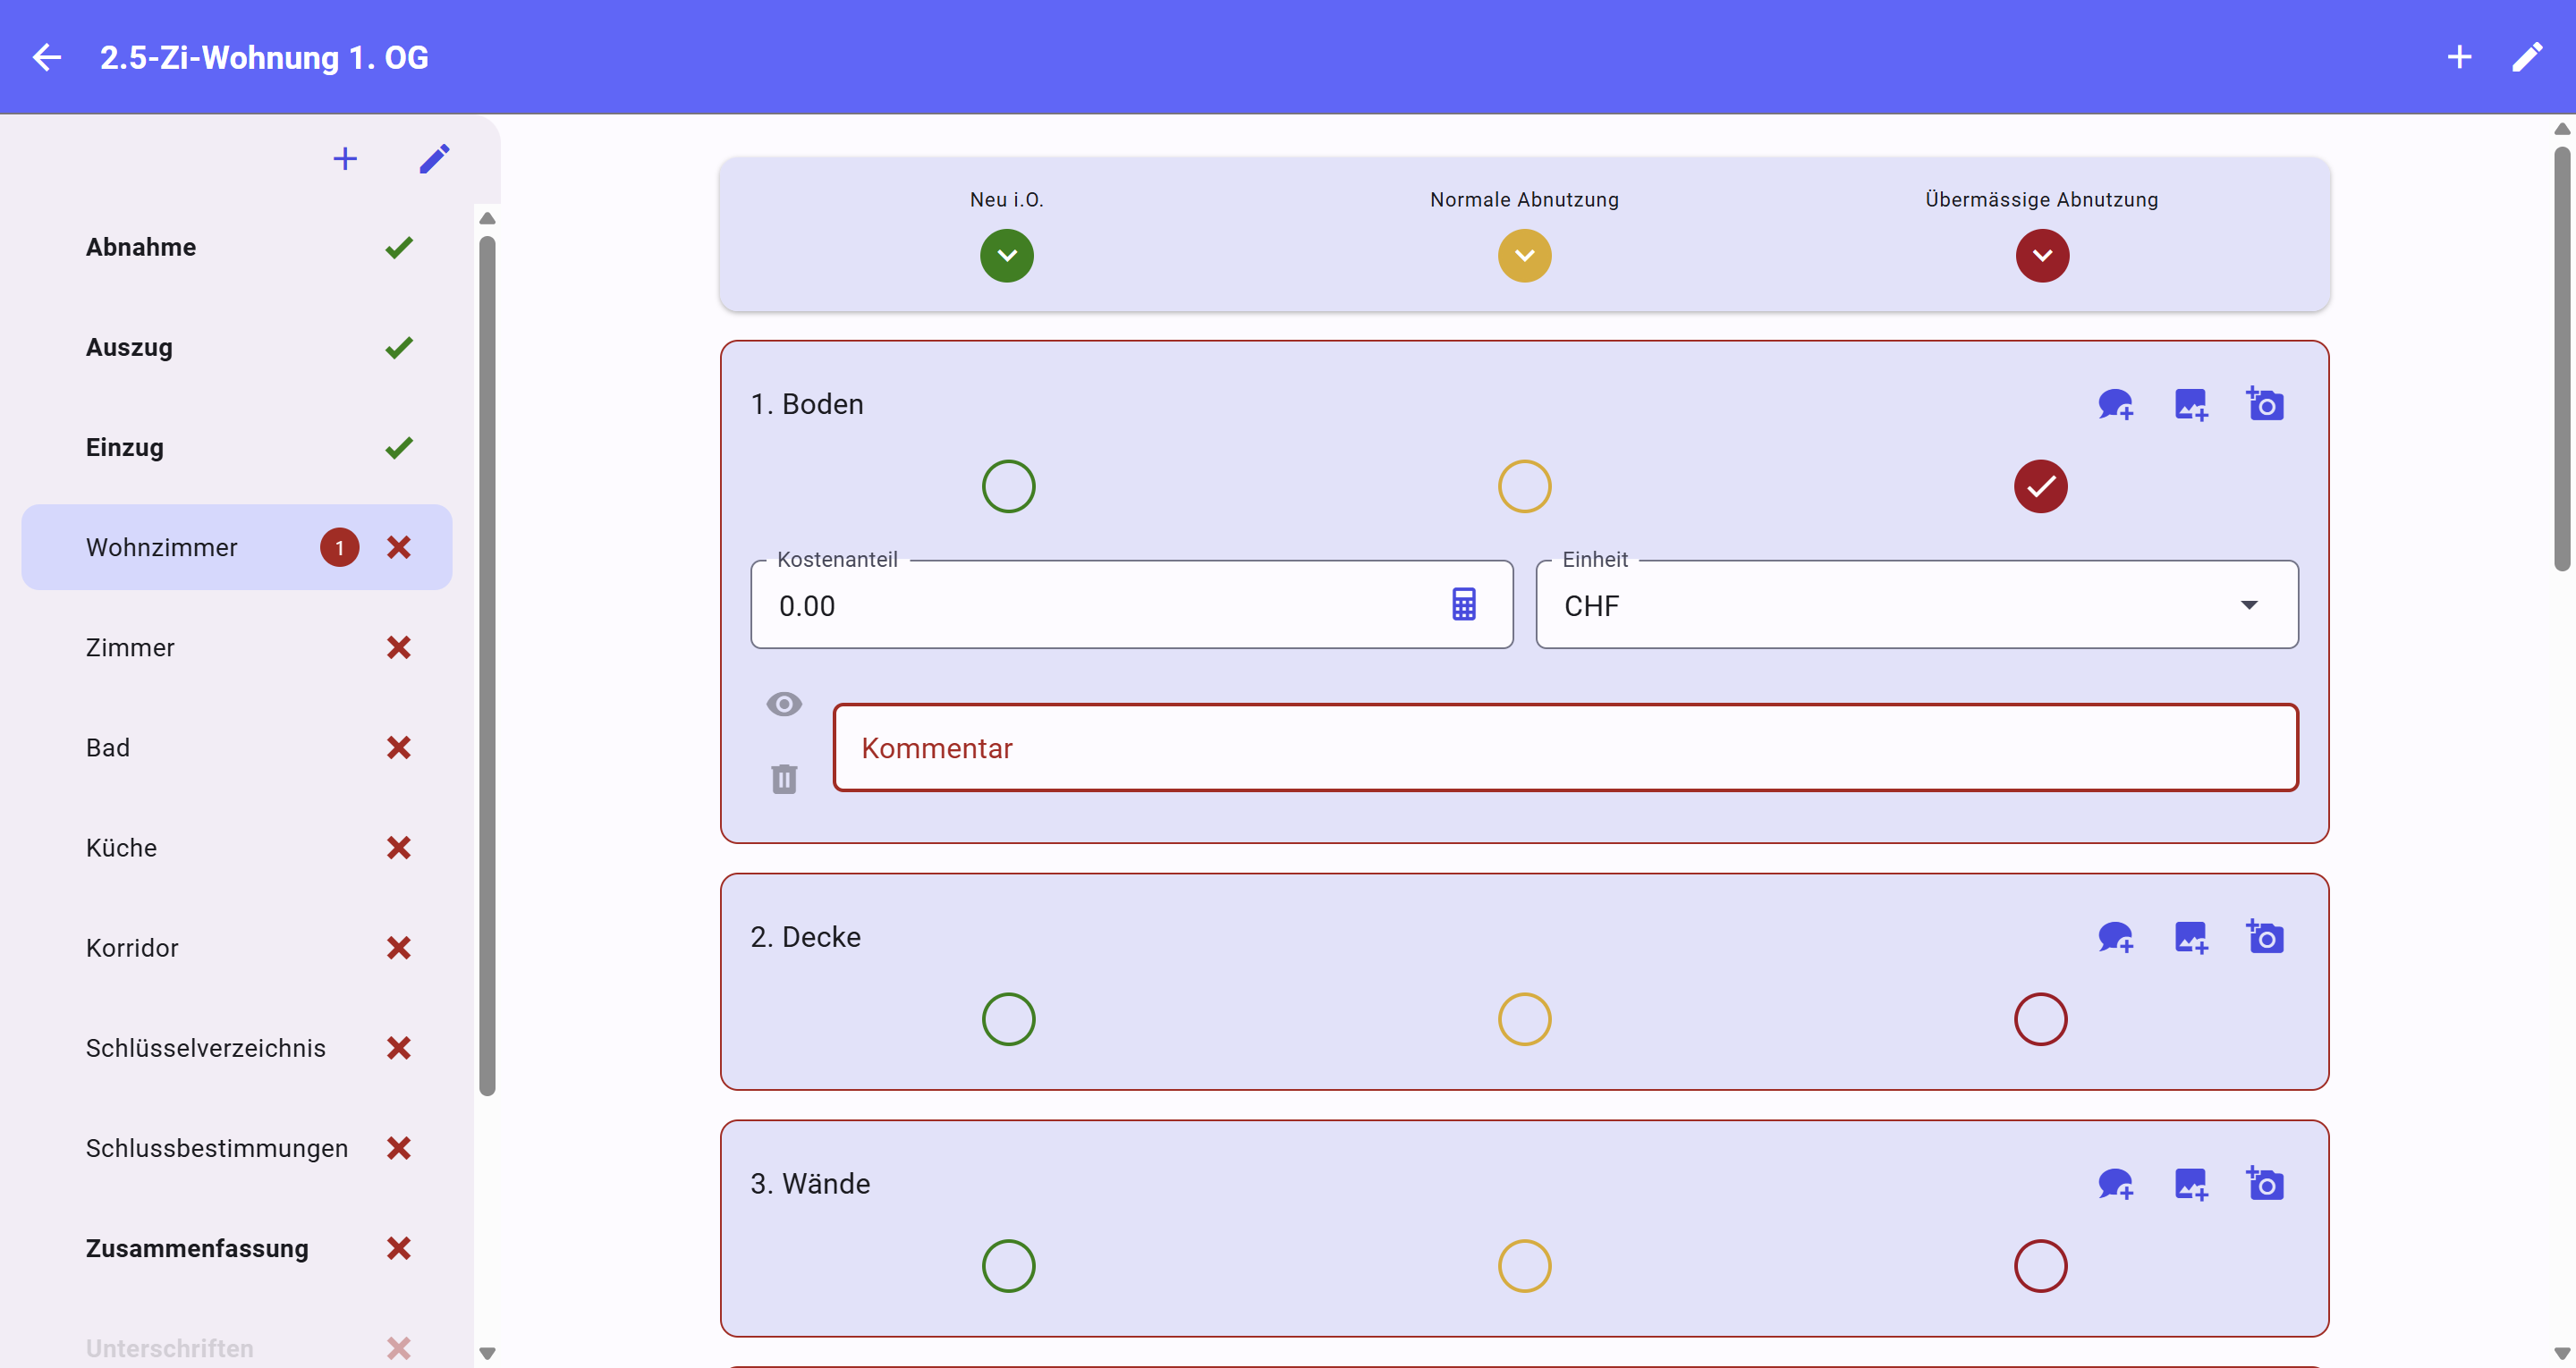Go to the Korridor section

click(237, 947)
